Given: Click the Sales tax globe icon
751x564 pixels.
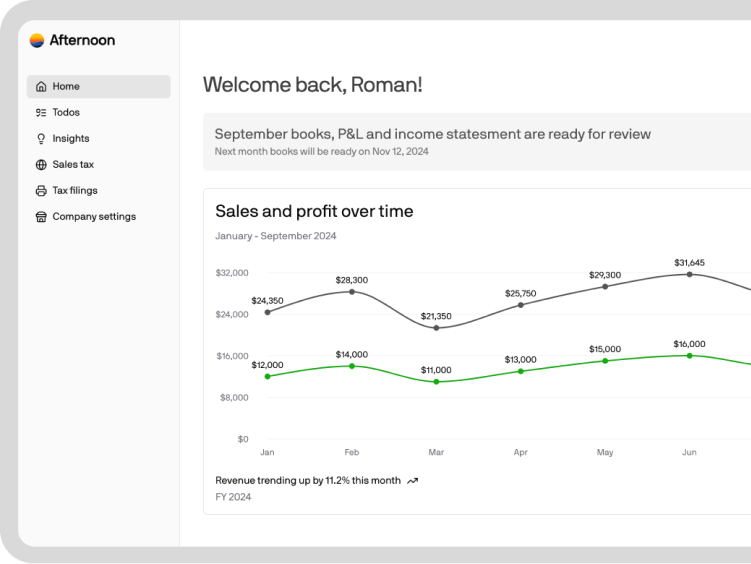Looking at the screenshot, I should 41,165.
